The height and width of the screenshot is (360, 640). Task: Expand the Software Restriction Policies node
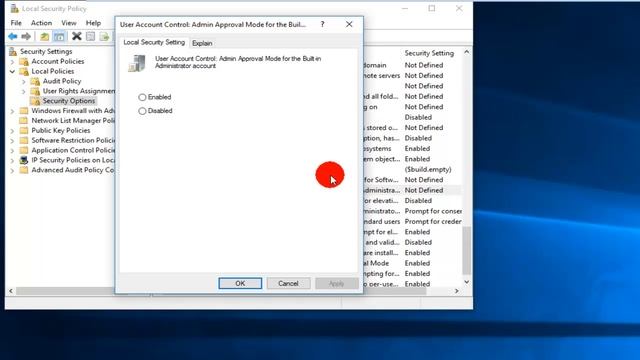(12, 141)
